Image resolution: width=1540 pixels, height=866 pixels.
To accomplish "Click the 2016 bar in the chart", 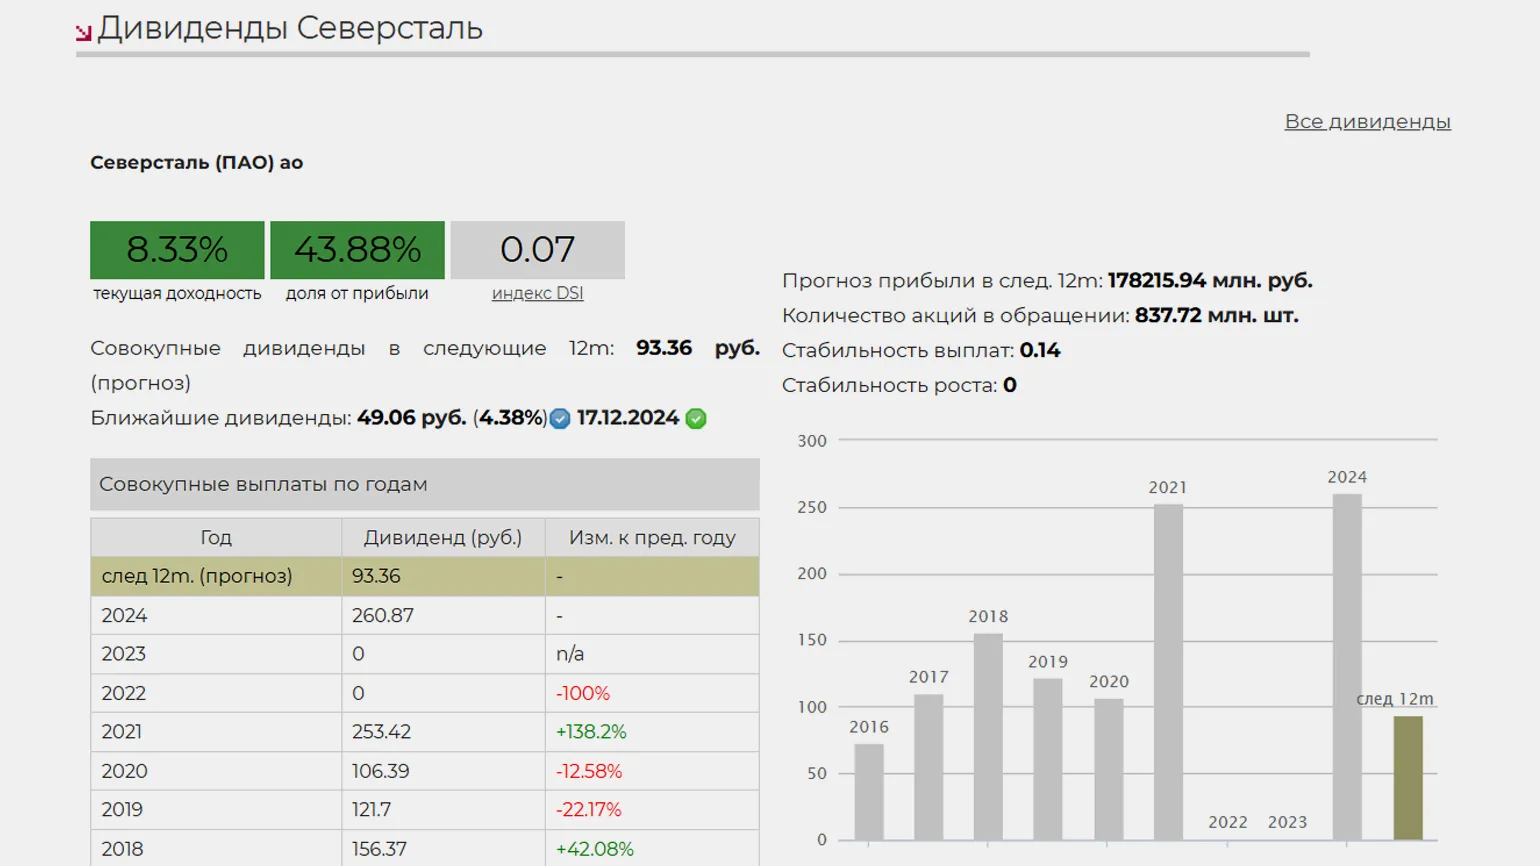I will pyautogui.click(x=869, y=790).
